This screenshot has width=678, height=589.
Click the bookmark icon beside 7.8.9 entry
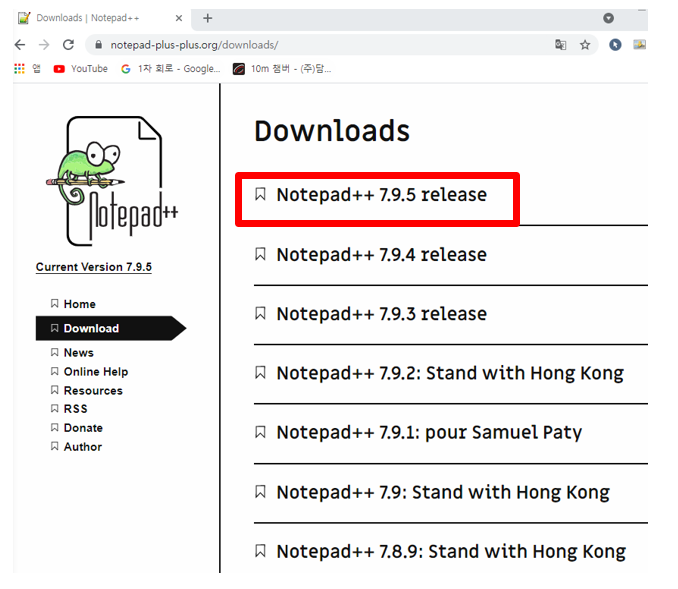tap(260, 551)
